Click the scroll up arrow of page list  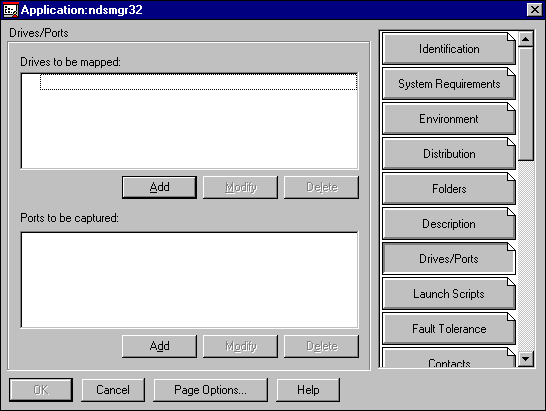[x=525, y=39]
